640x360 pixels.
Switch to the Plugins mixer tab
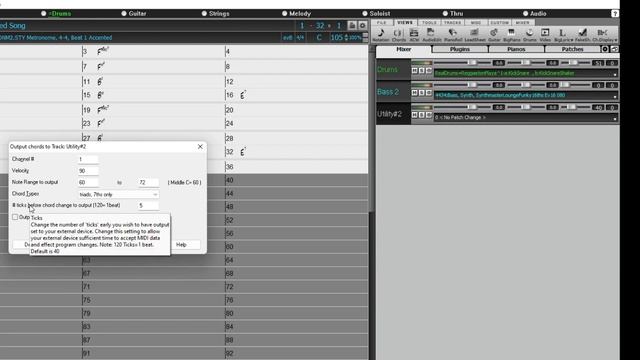460,49
